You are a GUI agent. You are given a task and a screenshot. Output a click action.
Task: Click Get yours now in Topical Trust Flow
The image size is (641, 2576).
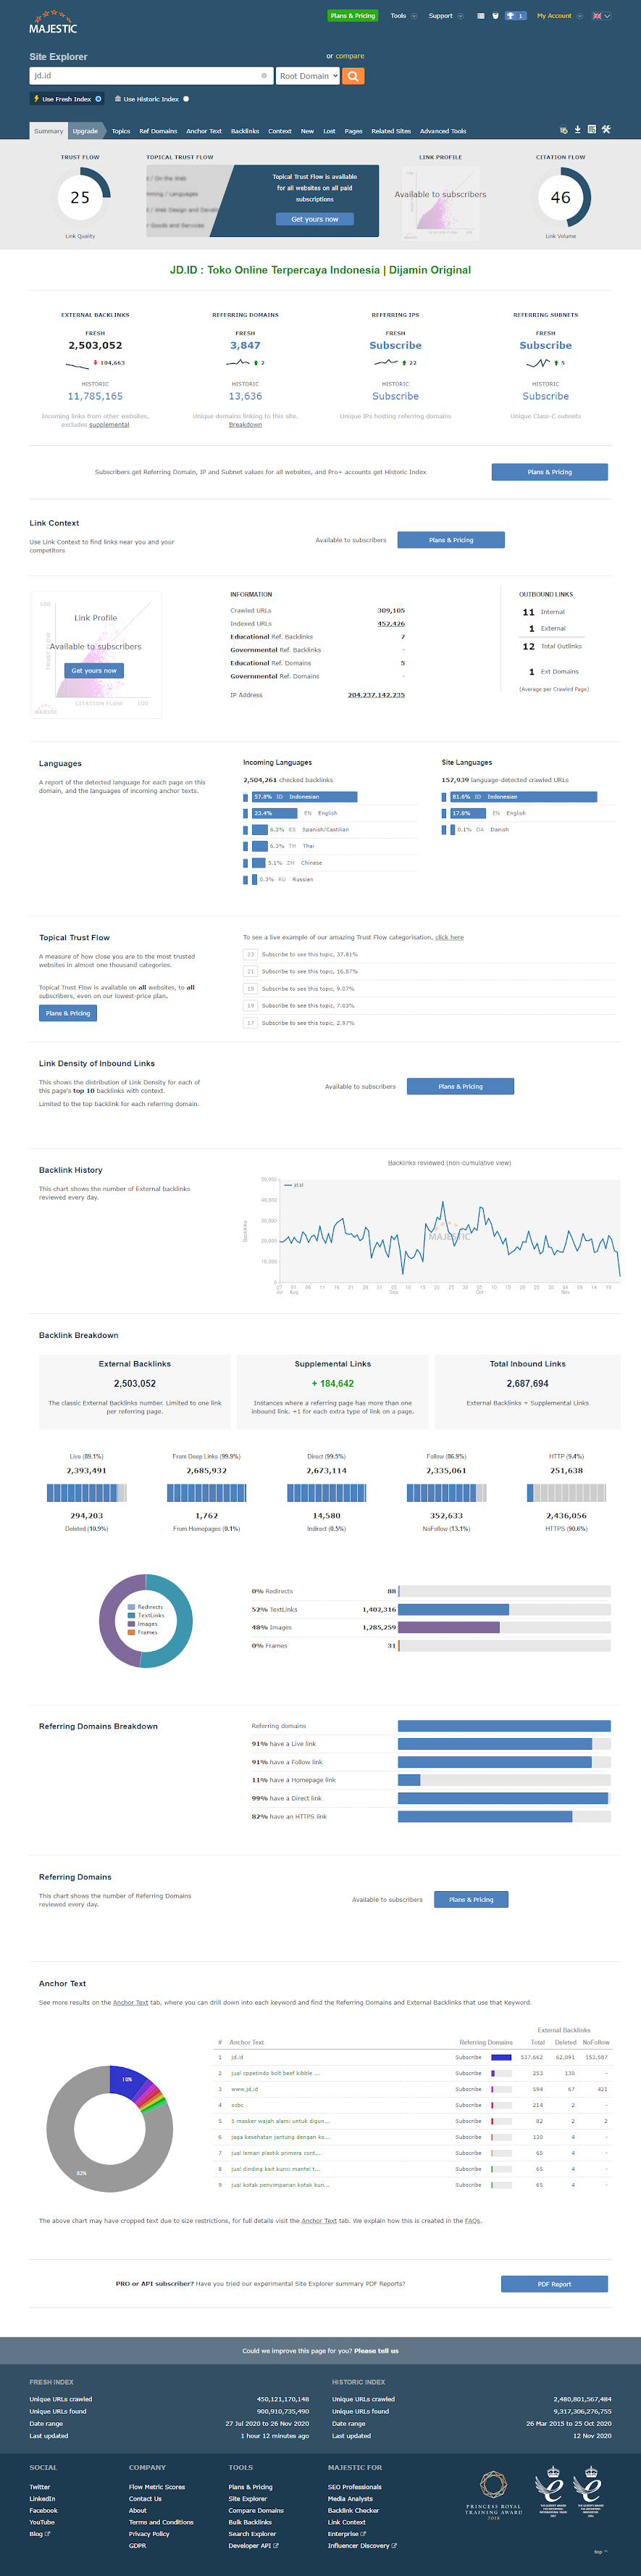tap(315, 219)
